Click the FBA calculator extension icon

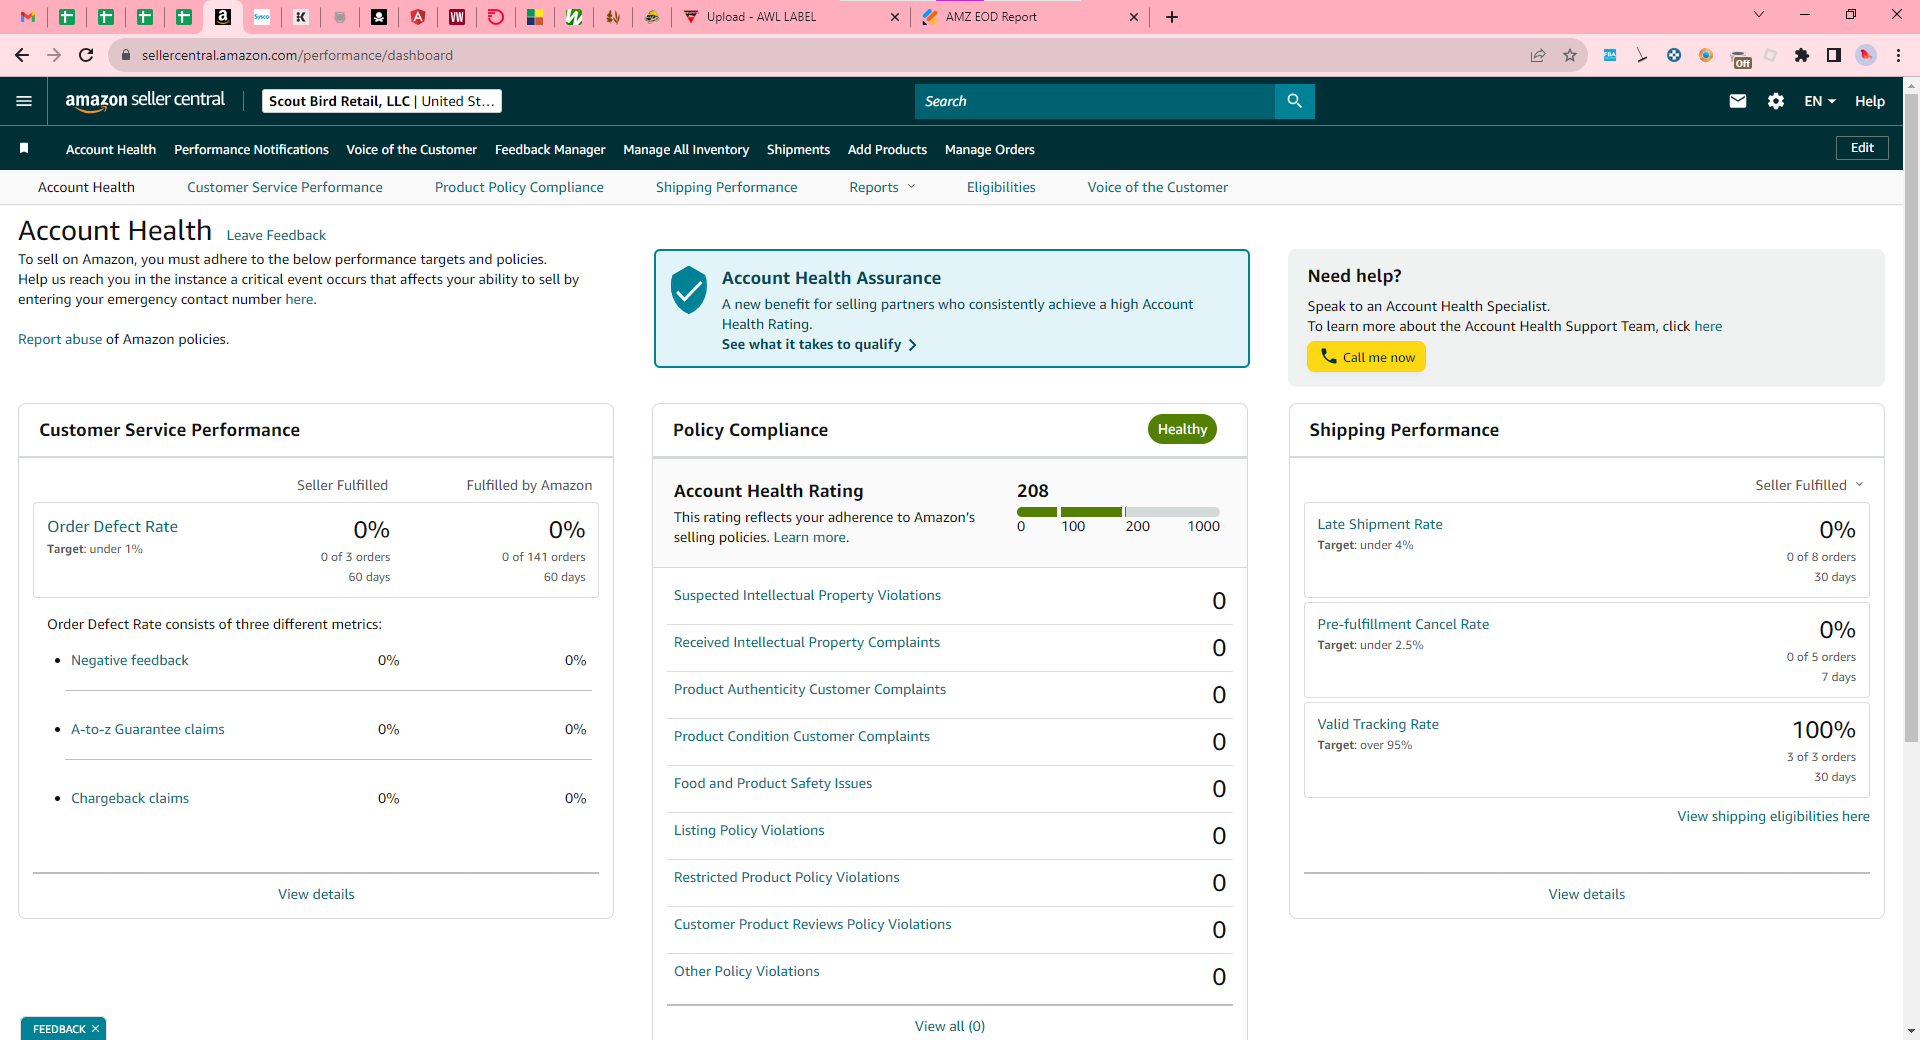click(x=1610, y=55)
